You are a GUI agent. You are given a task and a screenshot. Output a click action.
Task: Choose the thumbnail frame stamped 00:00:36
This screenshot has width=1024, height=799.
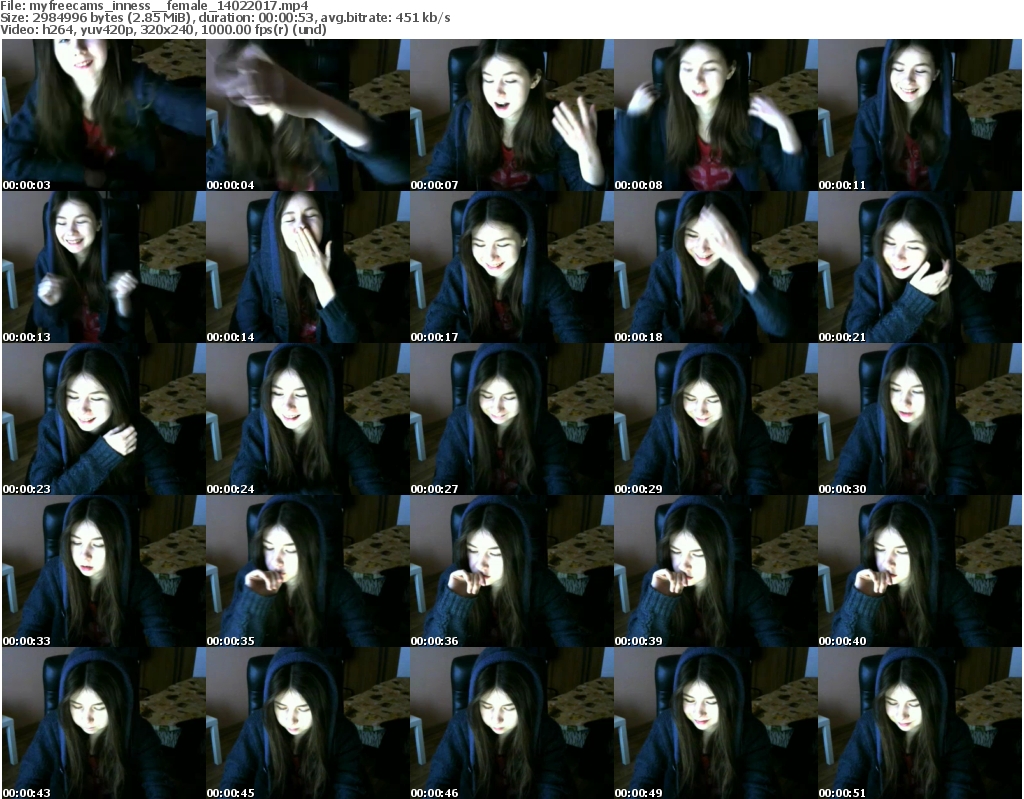point(511,571)
